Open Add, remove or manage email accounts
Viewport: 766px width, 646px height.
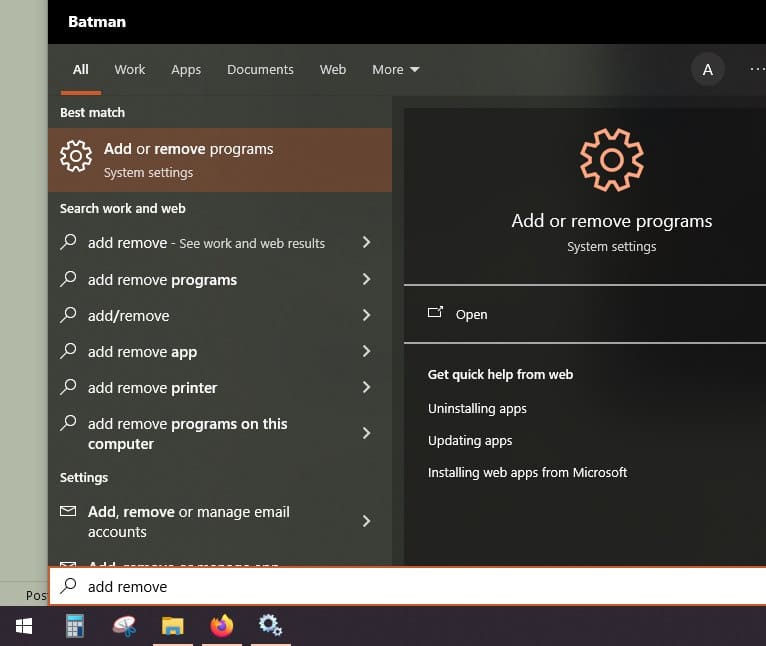click(x=220, y=521)
